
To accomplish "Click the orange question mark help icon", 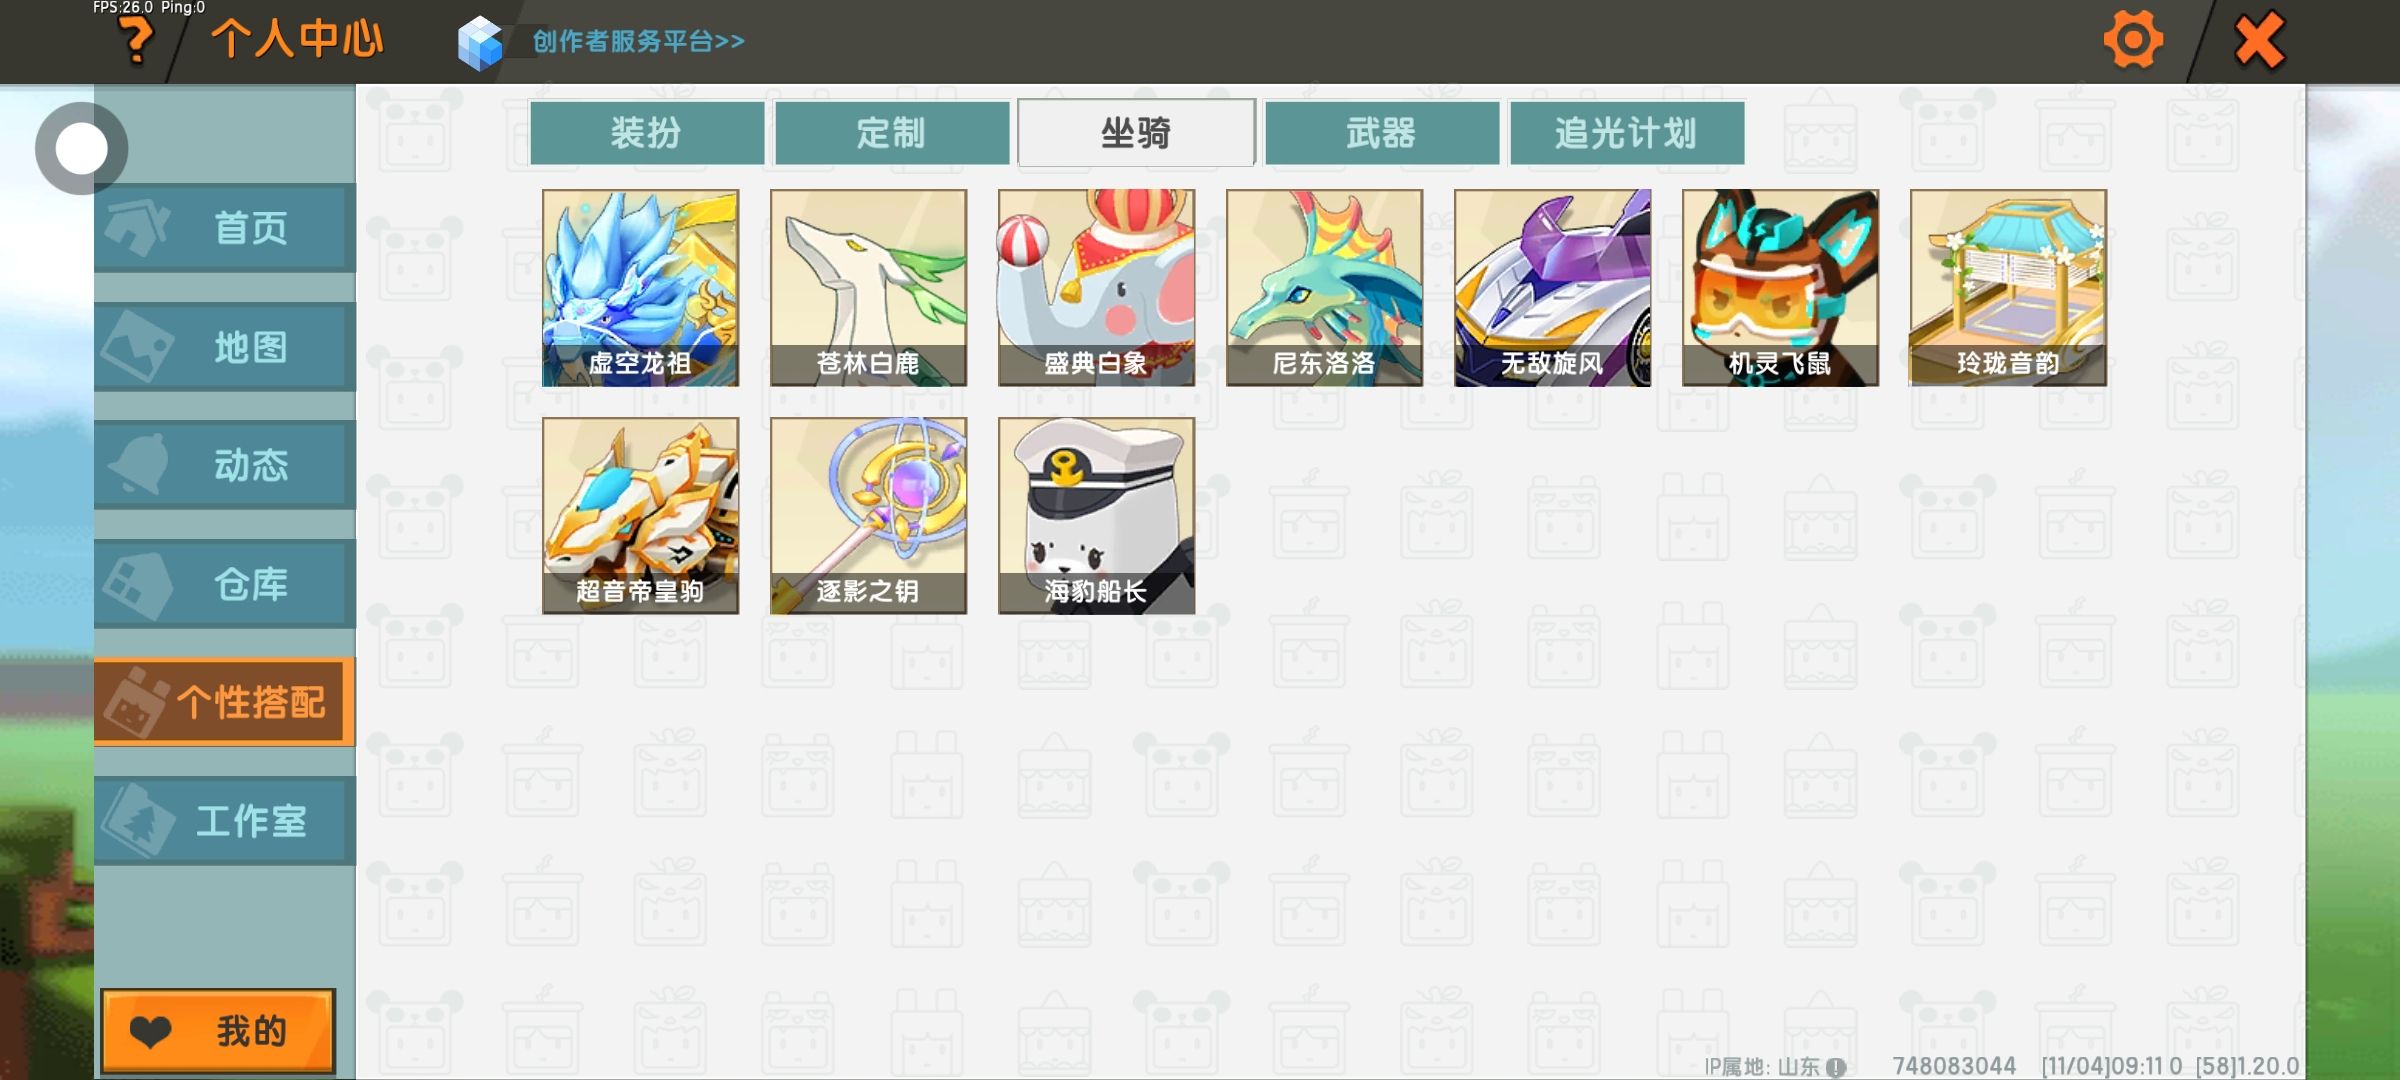I will tap(136, 42).
